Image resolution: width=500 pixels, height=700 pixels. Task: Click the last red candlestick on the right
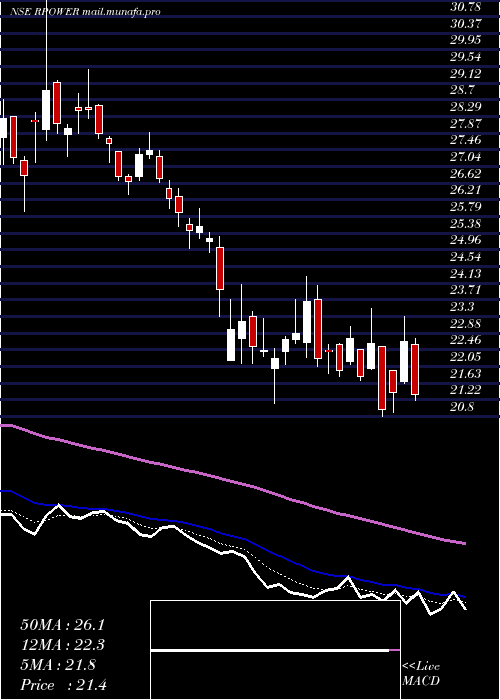(x=415, y=370)
